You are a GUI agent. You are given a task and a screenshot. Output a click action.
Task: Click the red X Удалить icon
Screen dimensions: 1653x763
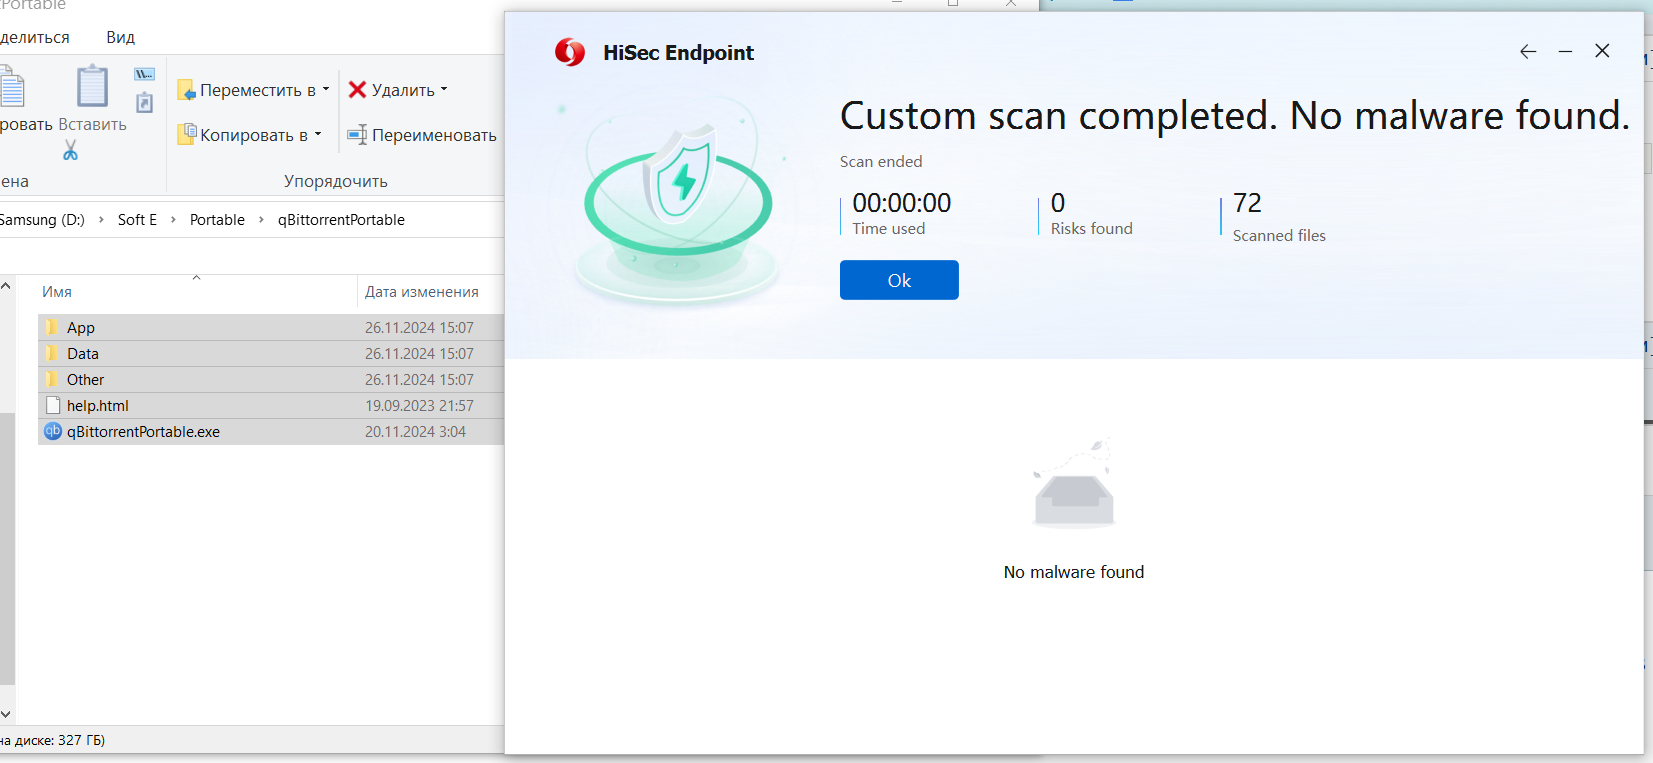coord(357,89)
